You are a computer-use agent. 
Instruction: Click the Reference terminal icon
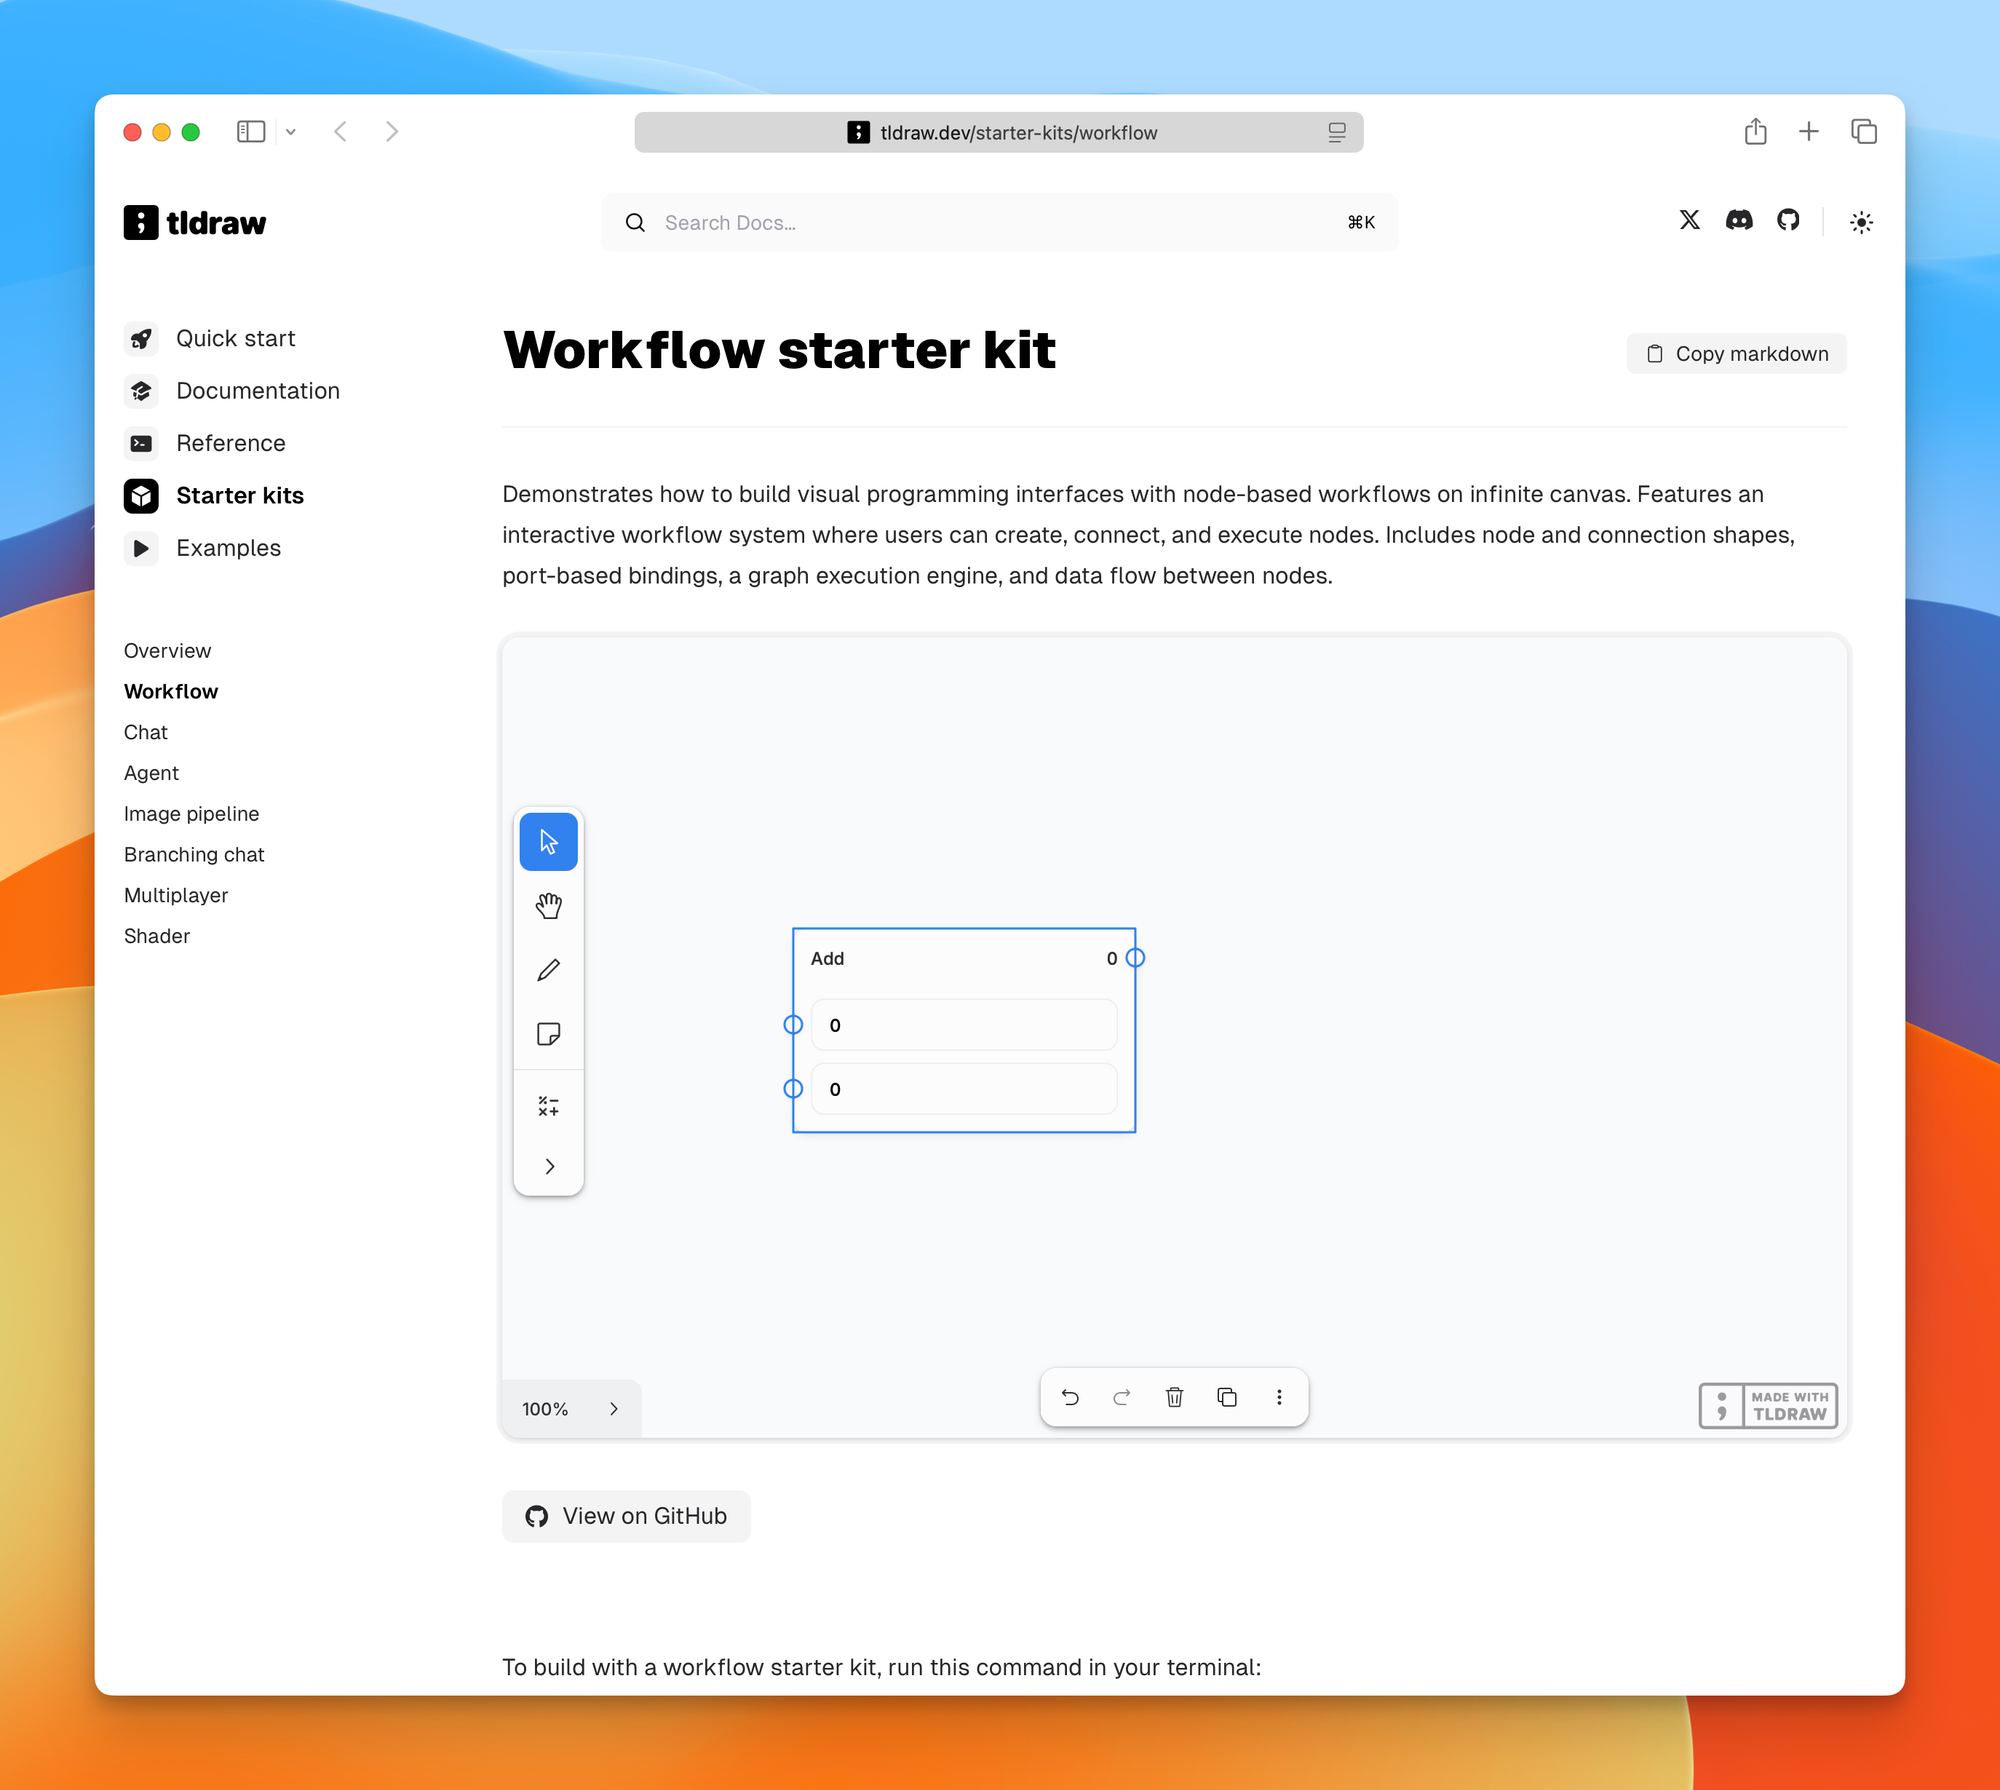[141, 443]
